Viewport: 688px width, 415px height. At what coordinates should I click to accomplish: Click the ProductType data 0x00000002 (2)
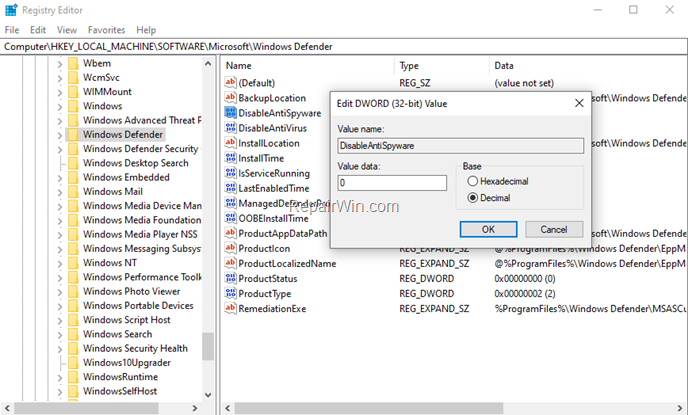point(525,293)
